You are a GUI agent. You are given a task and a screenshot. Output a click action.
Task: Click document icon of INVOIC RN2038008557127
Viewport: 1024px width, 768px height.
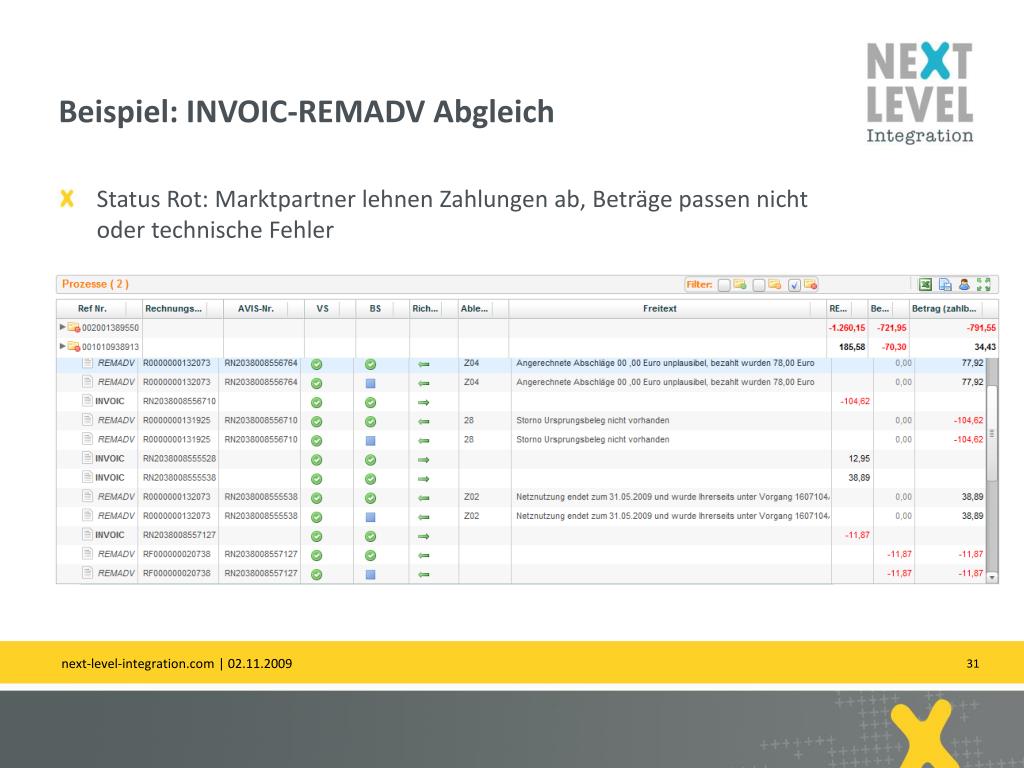click(x=88, y=534)
